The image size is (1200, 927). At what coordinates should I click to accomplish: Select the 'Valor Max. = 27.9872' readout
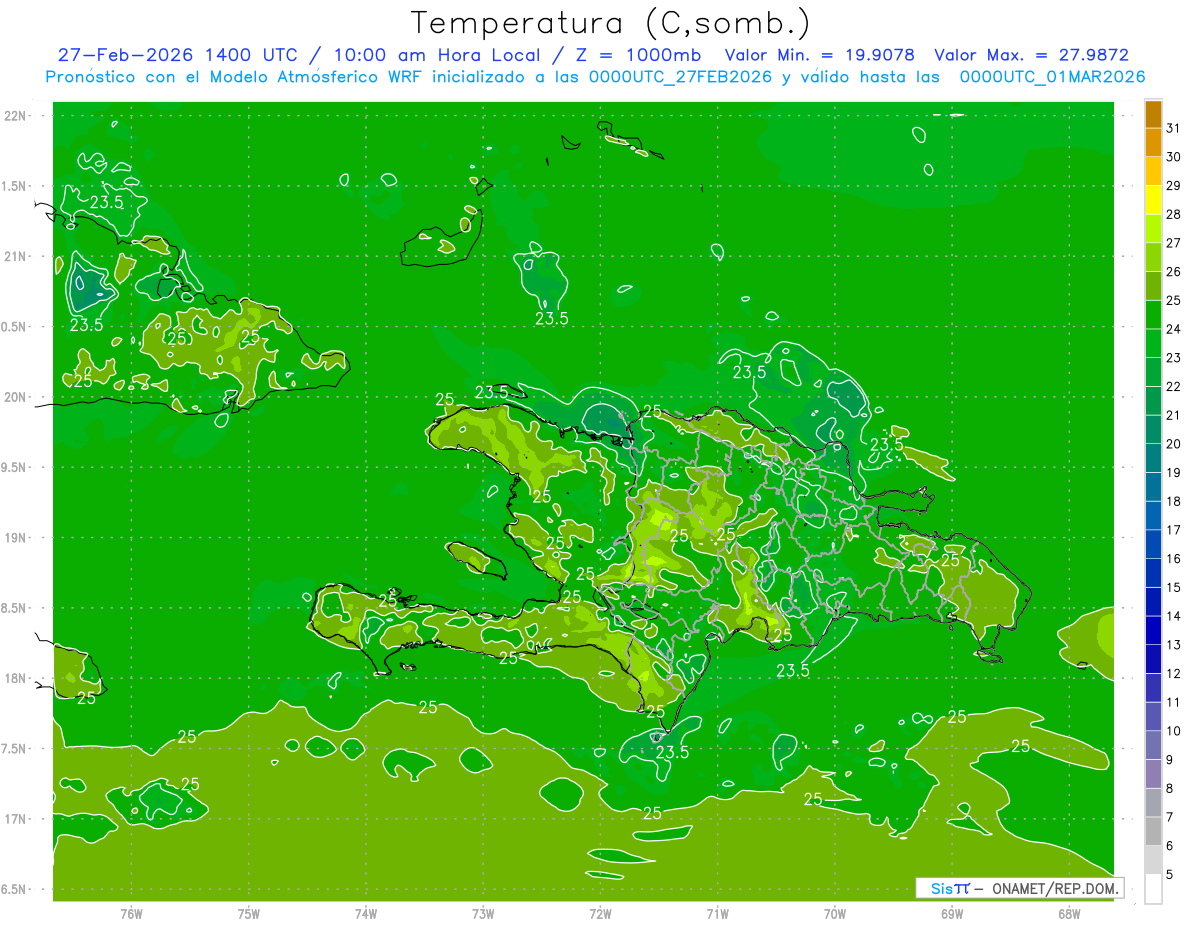click(1031, 55)
